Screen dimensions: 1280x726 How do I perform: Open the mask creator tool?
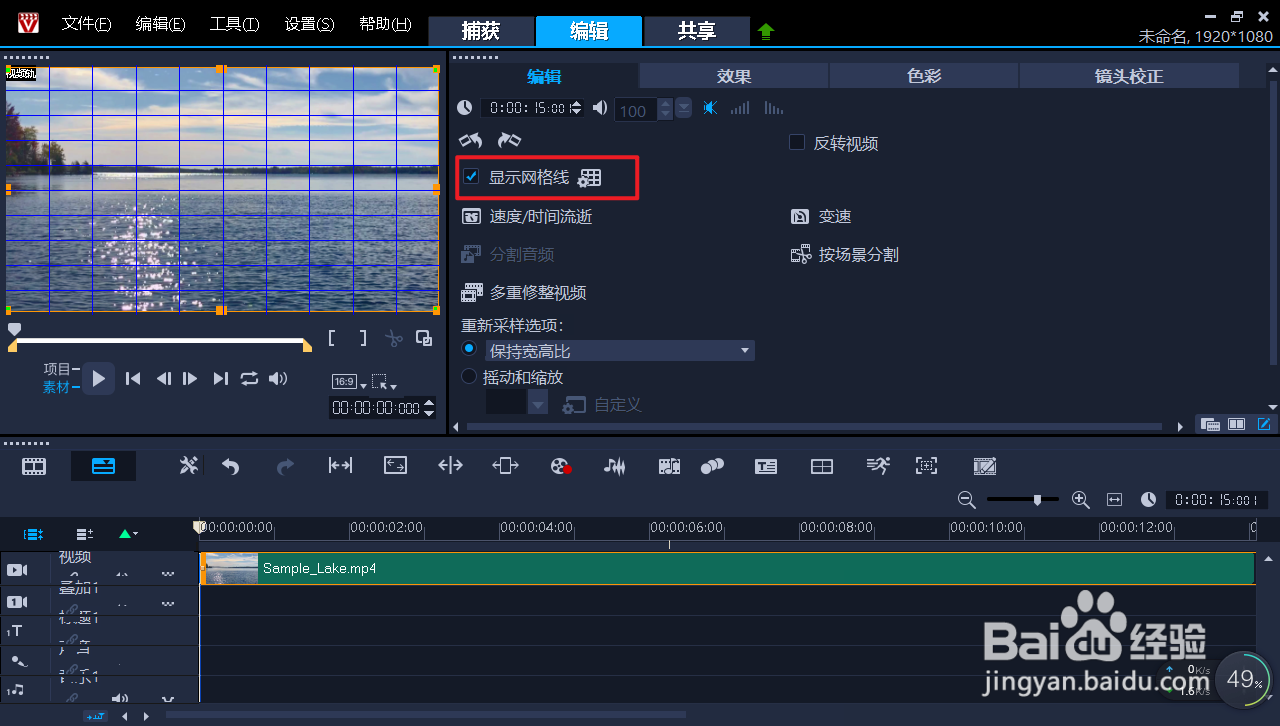(x=985, y=466)
